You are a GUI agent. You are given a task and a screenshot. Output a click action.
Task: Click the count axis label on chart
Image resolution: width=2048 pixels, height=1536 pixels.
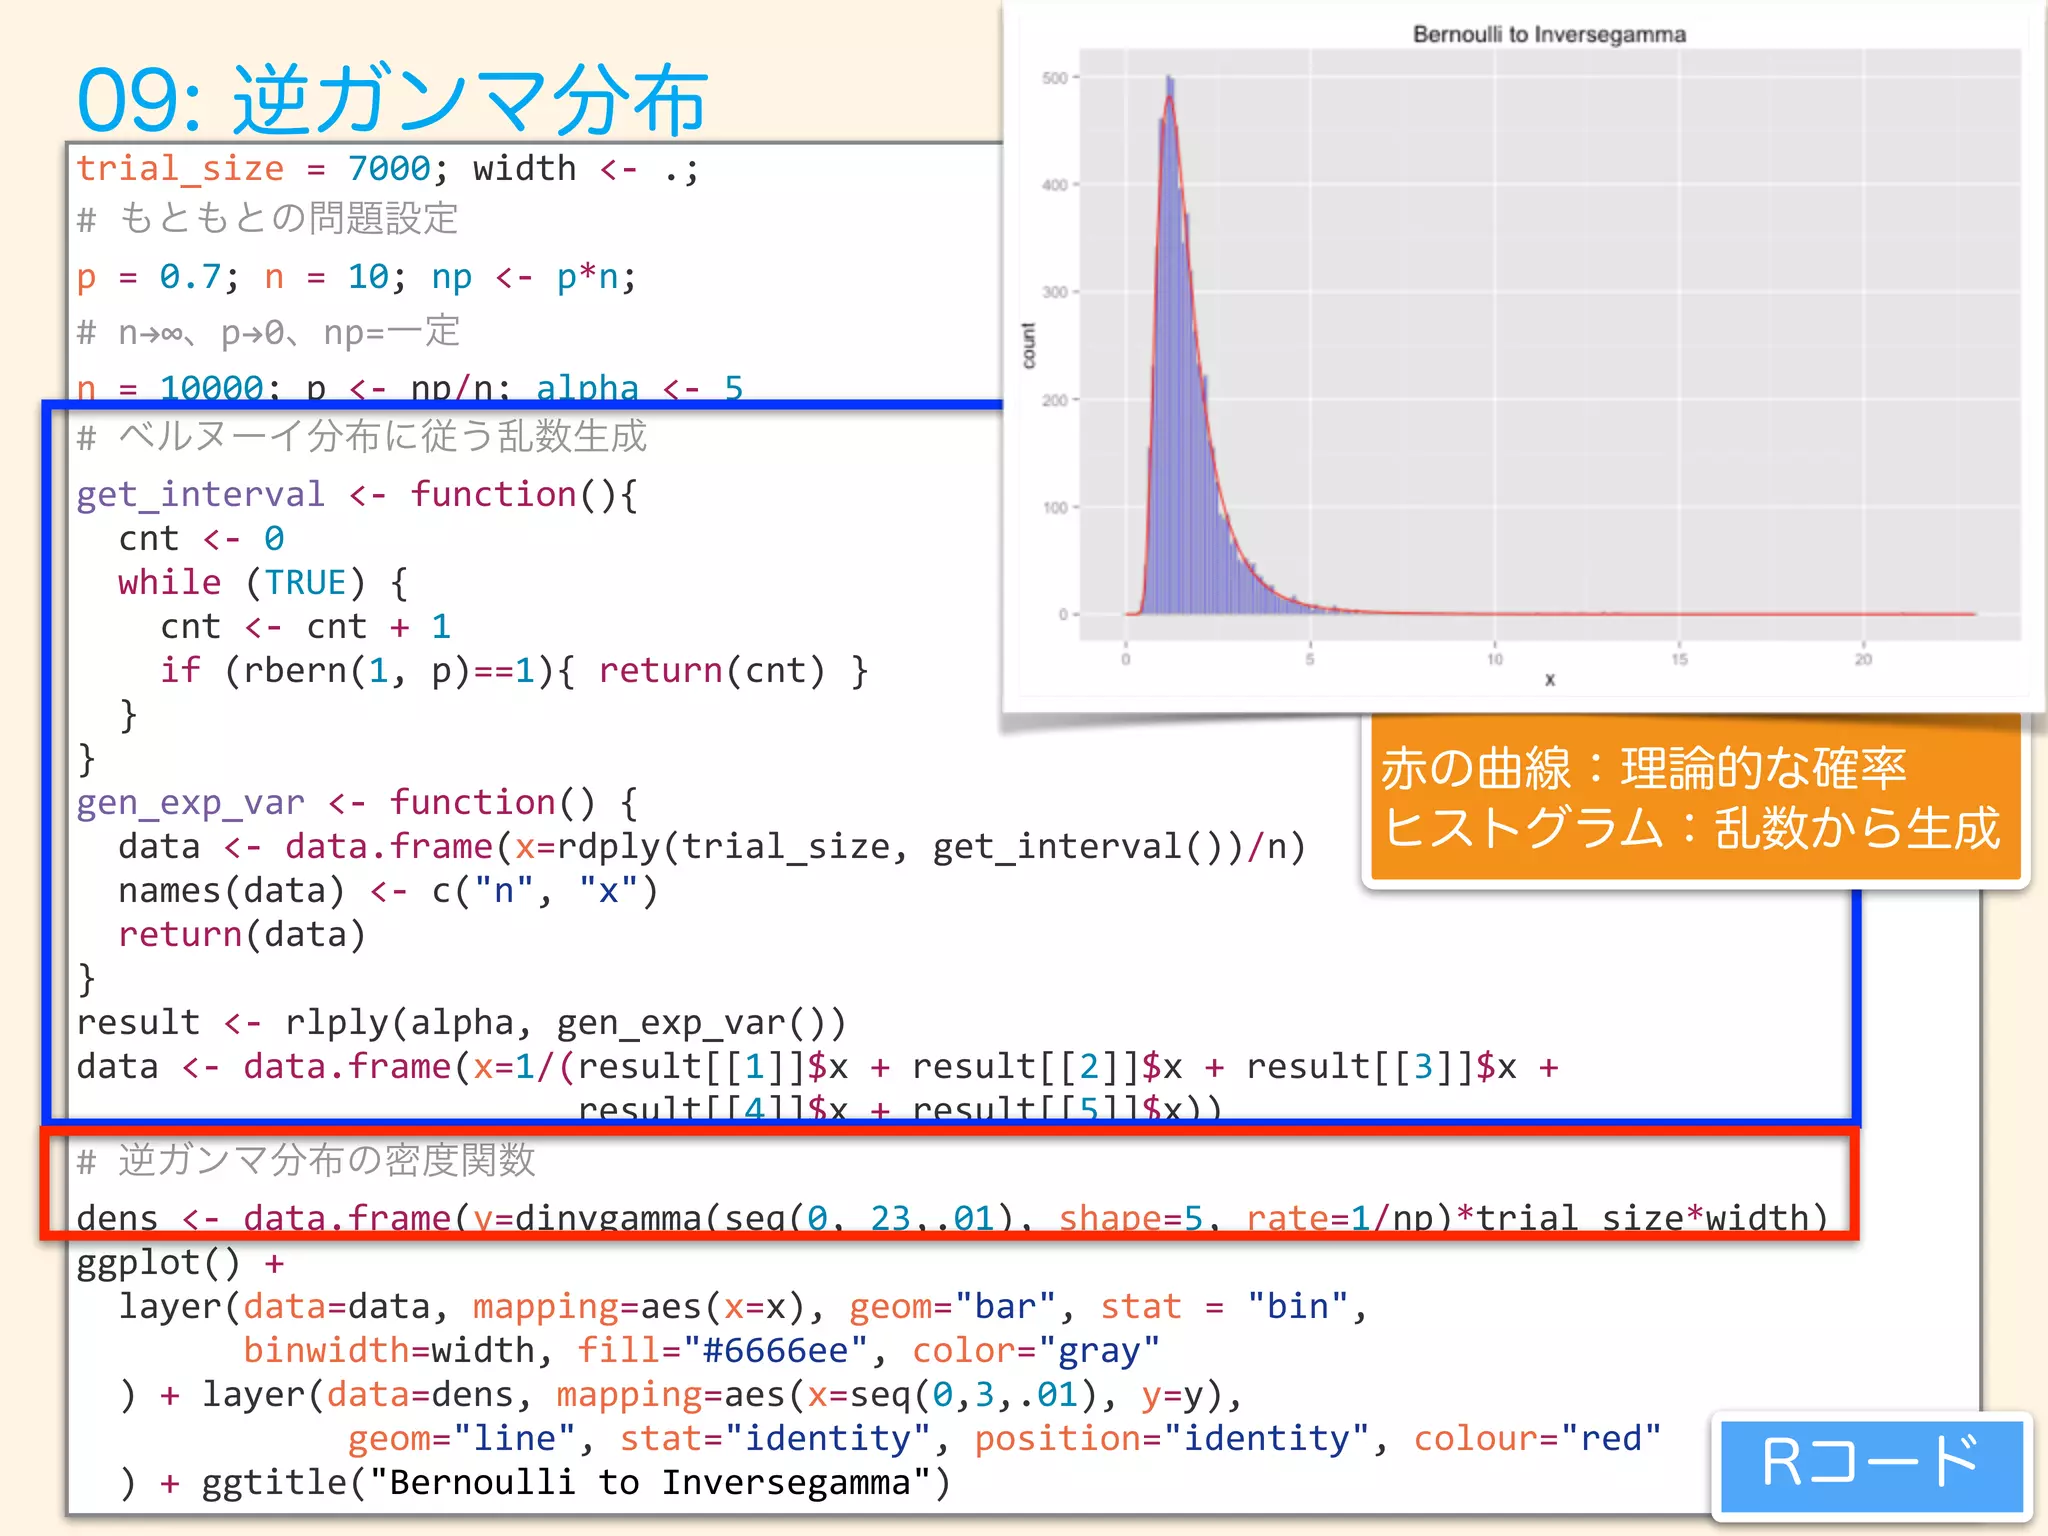pos(1028,346)
